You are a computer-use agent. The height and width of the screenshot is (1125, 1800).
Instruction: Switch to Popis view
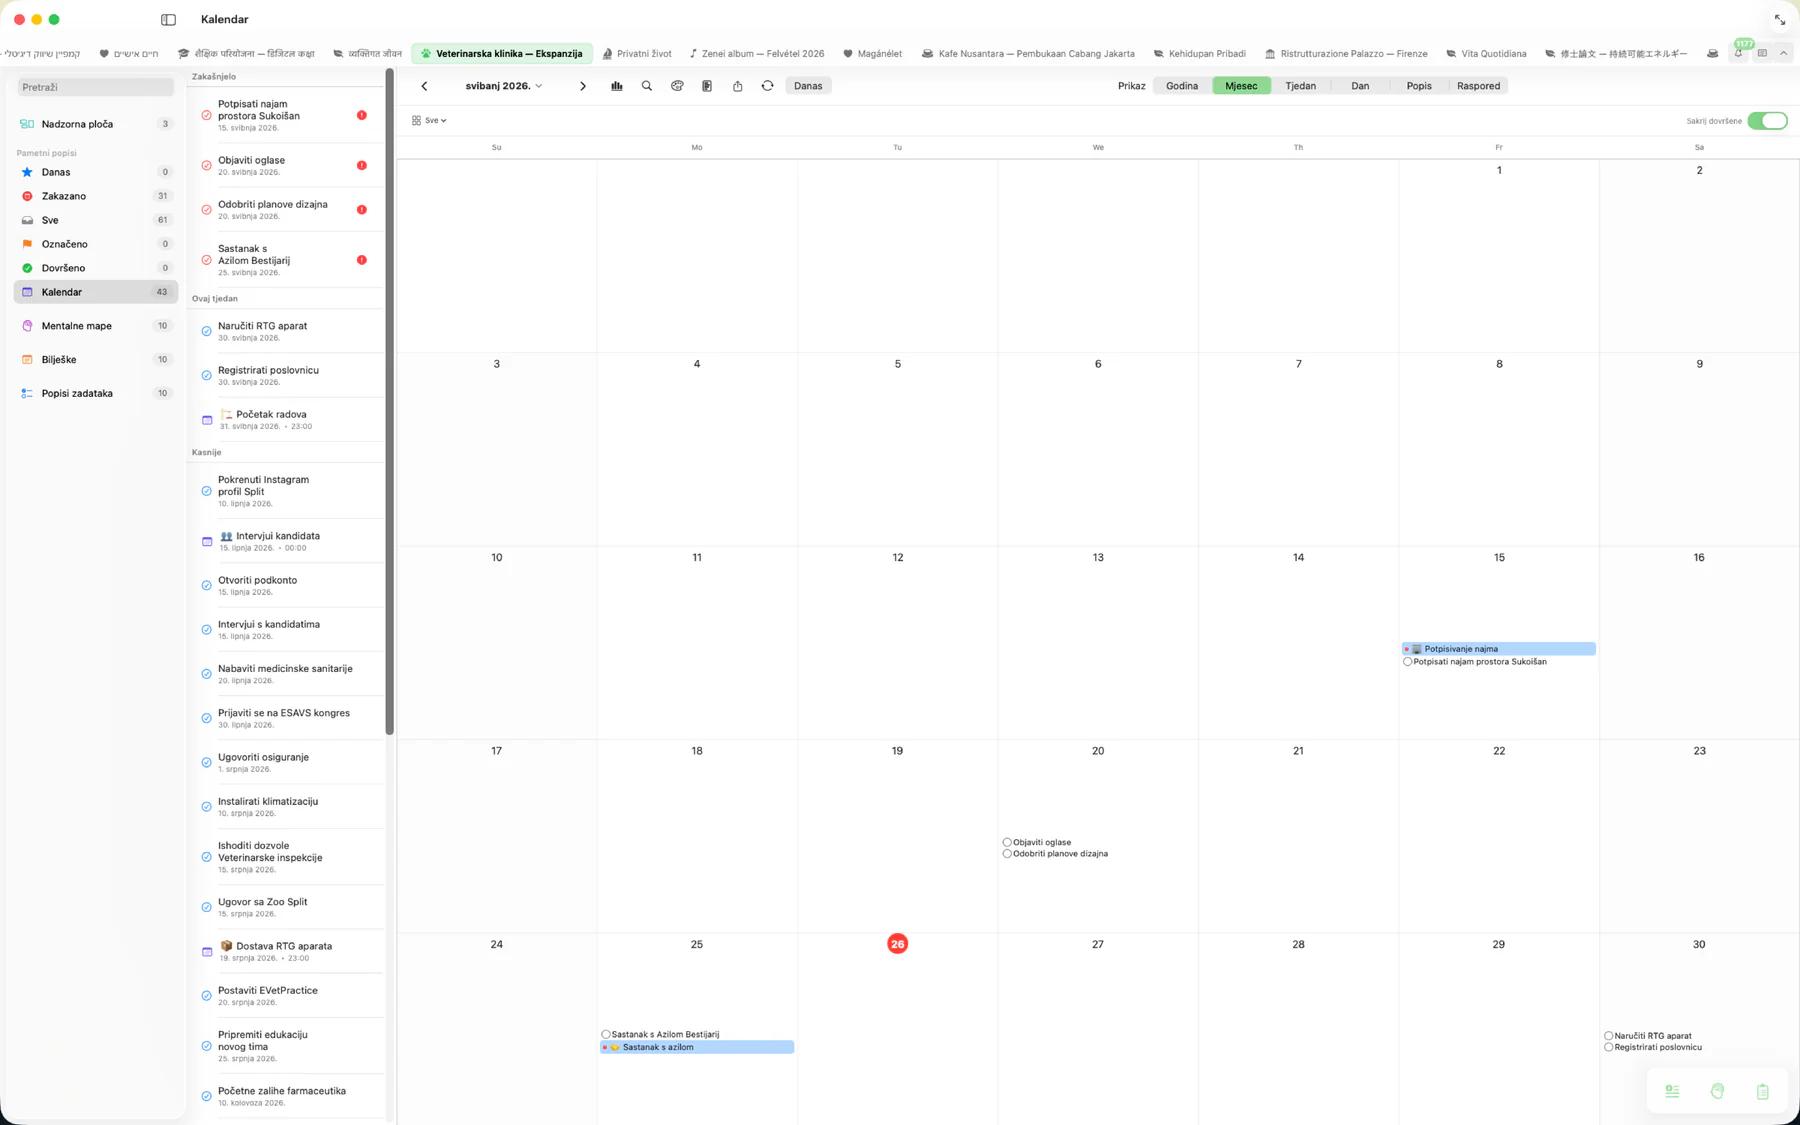tap(1419, 86)
